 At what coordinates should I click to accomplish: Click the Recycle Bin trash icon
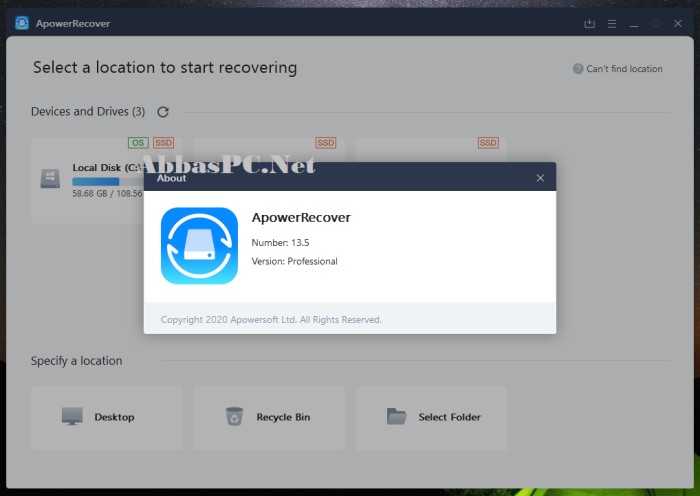pyautogui.click(x=234, y=417)
